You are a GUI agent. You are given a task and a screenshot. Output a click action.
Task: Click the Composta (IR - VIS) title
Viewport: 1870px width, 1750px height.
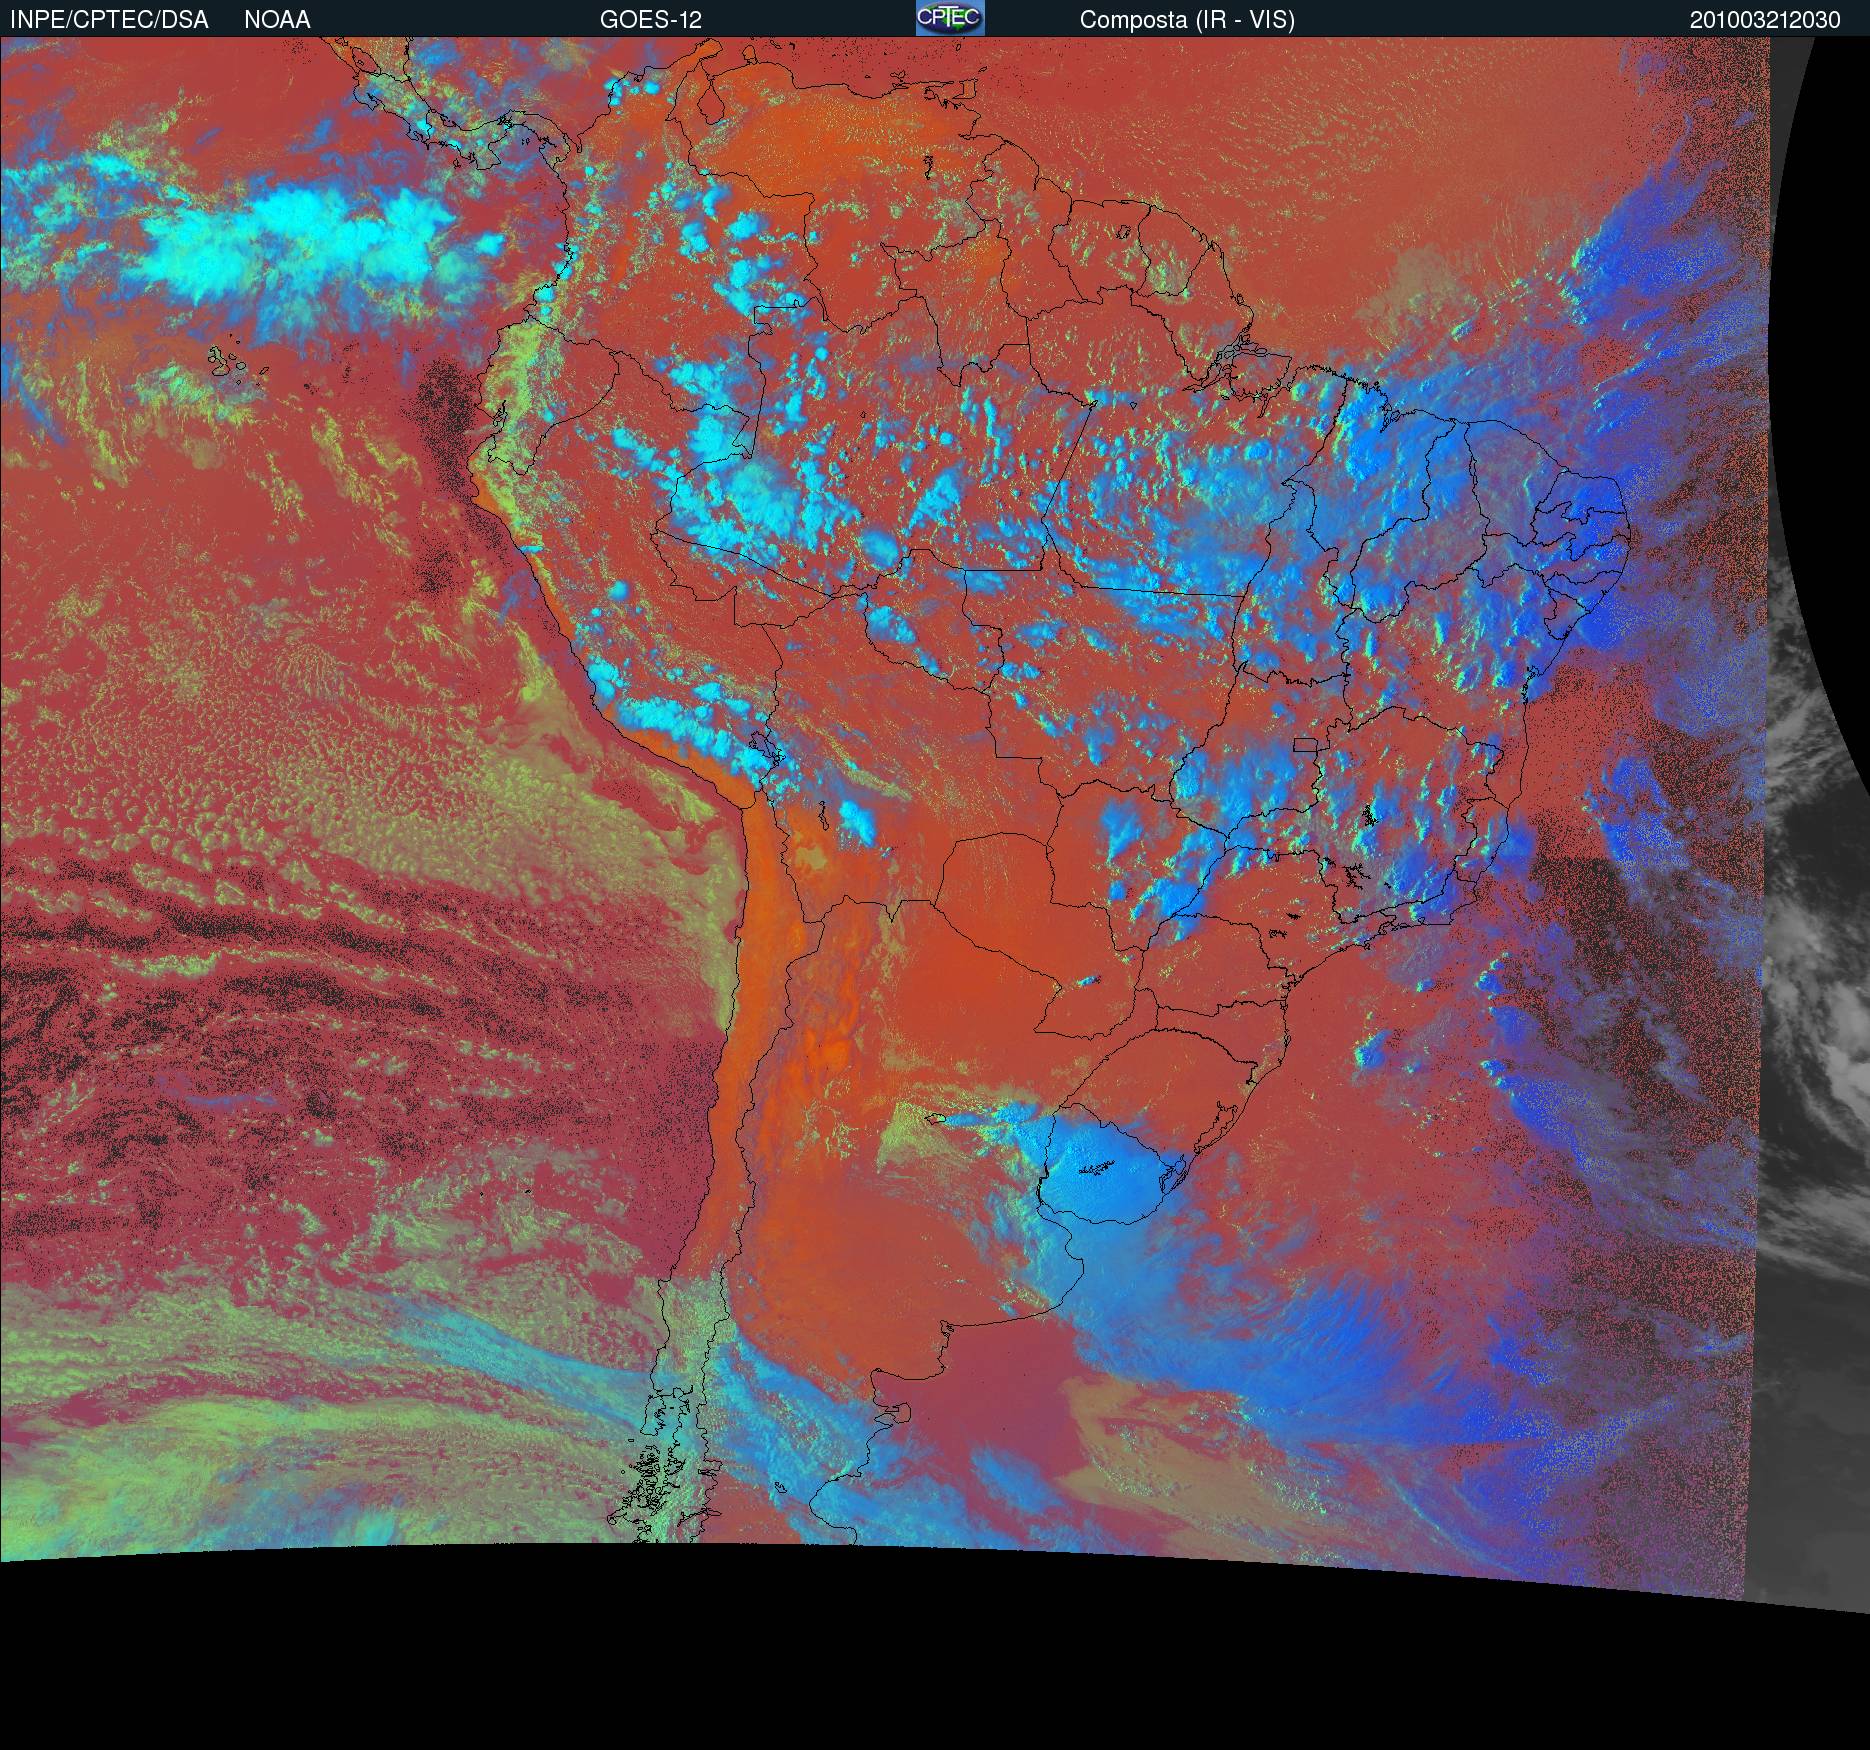[1187, 20]
